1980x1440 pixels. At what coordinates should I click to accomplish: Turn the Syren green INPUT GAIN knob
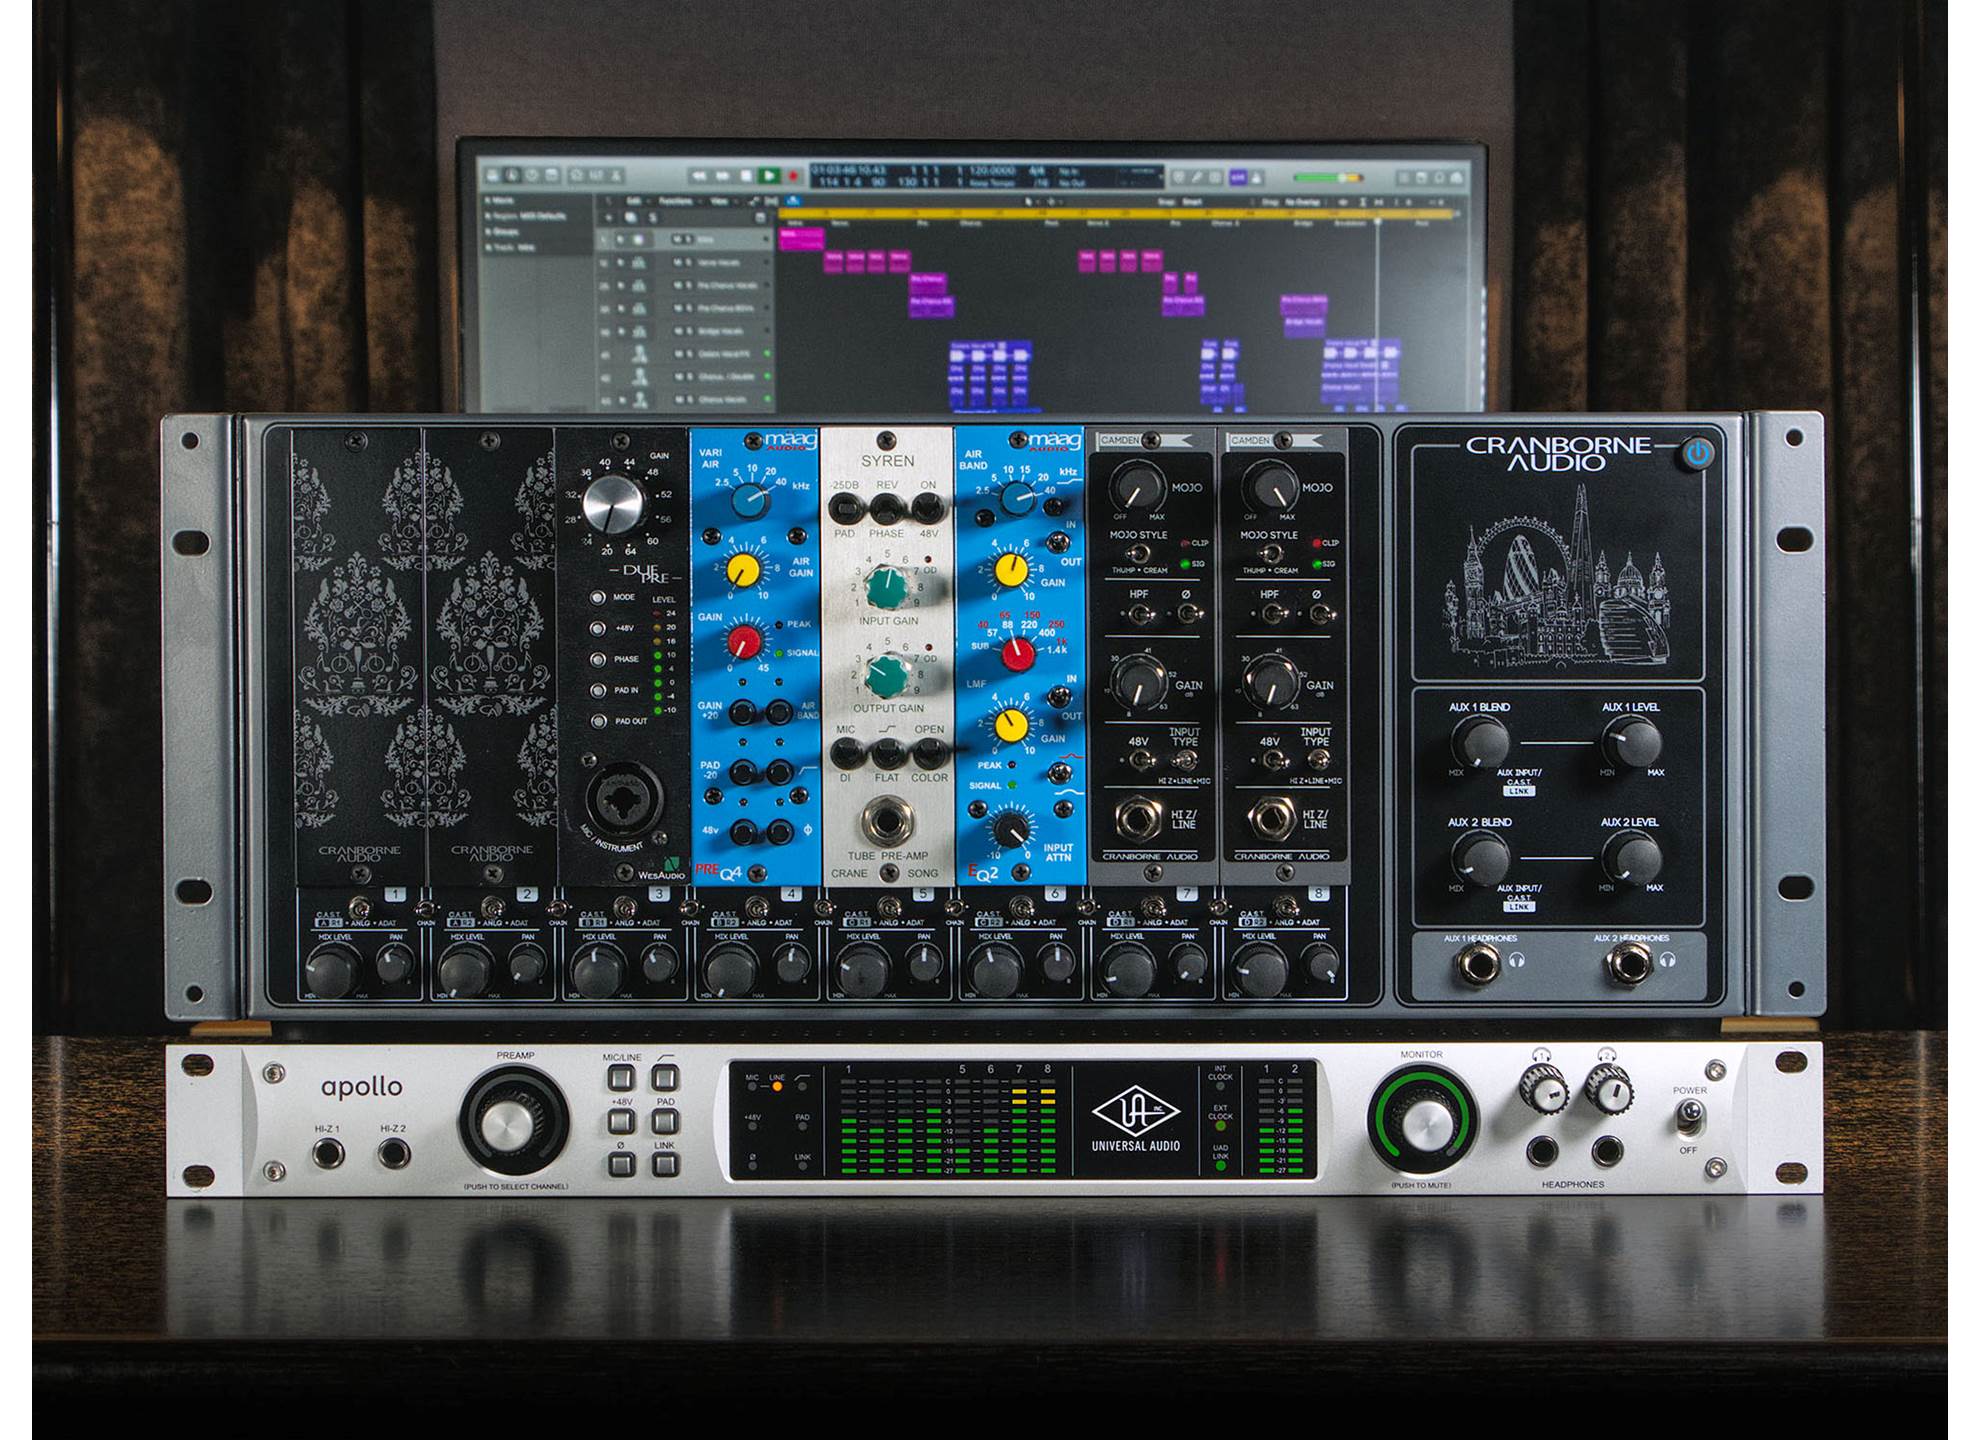(x=886, y=587)
